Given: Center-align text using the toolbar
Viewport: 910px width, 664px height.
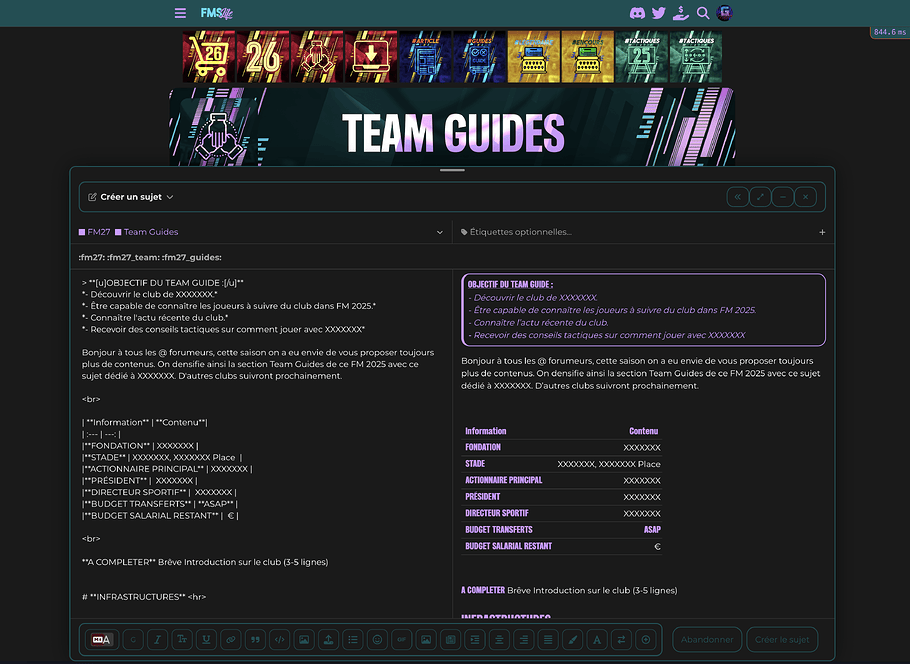Looking at the screenshot, I should [499, 640].
